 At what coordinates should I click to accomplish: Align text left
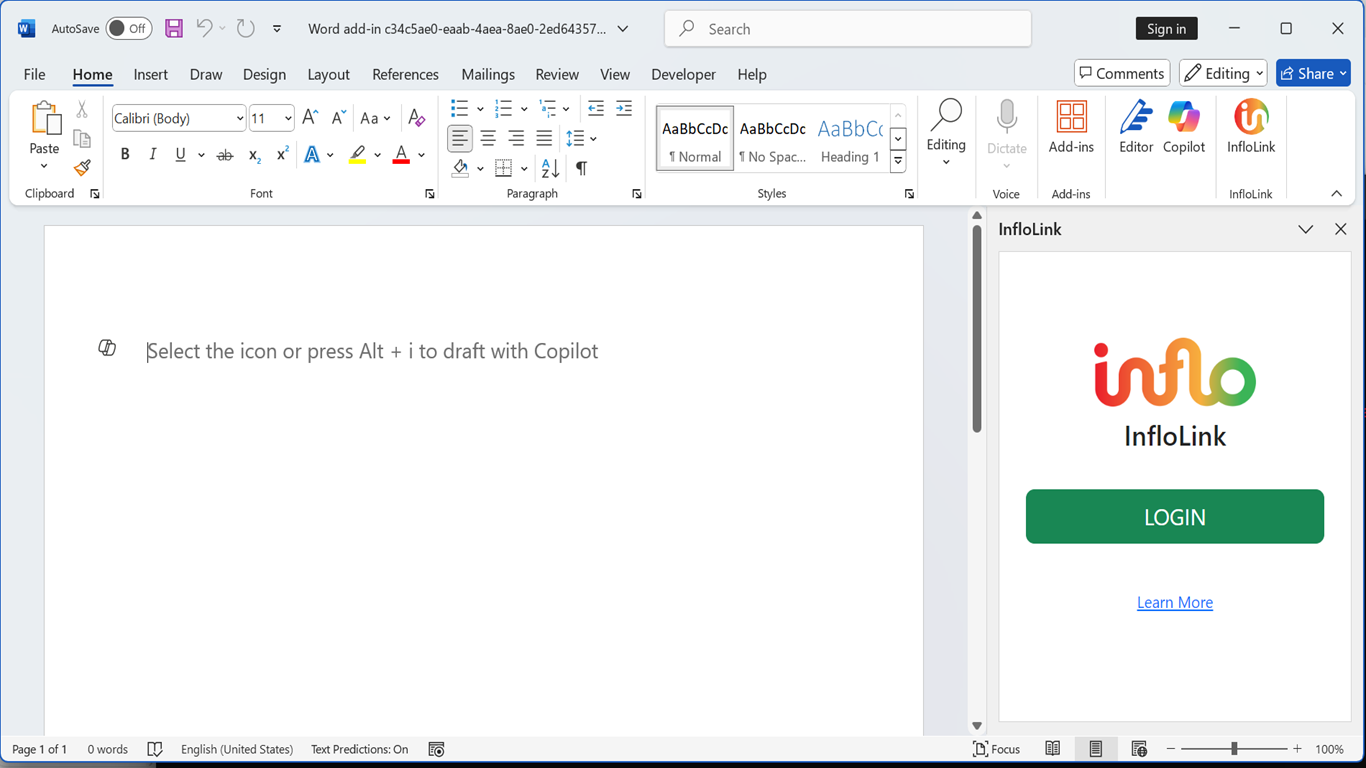(460, 138)
